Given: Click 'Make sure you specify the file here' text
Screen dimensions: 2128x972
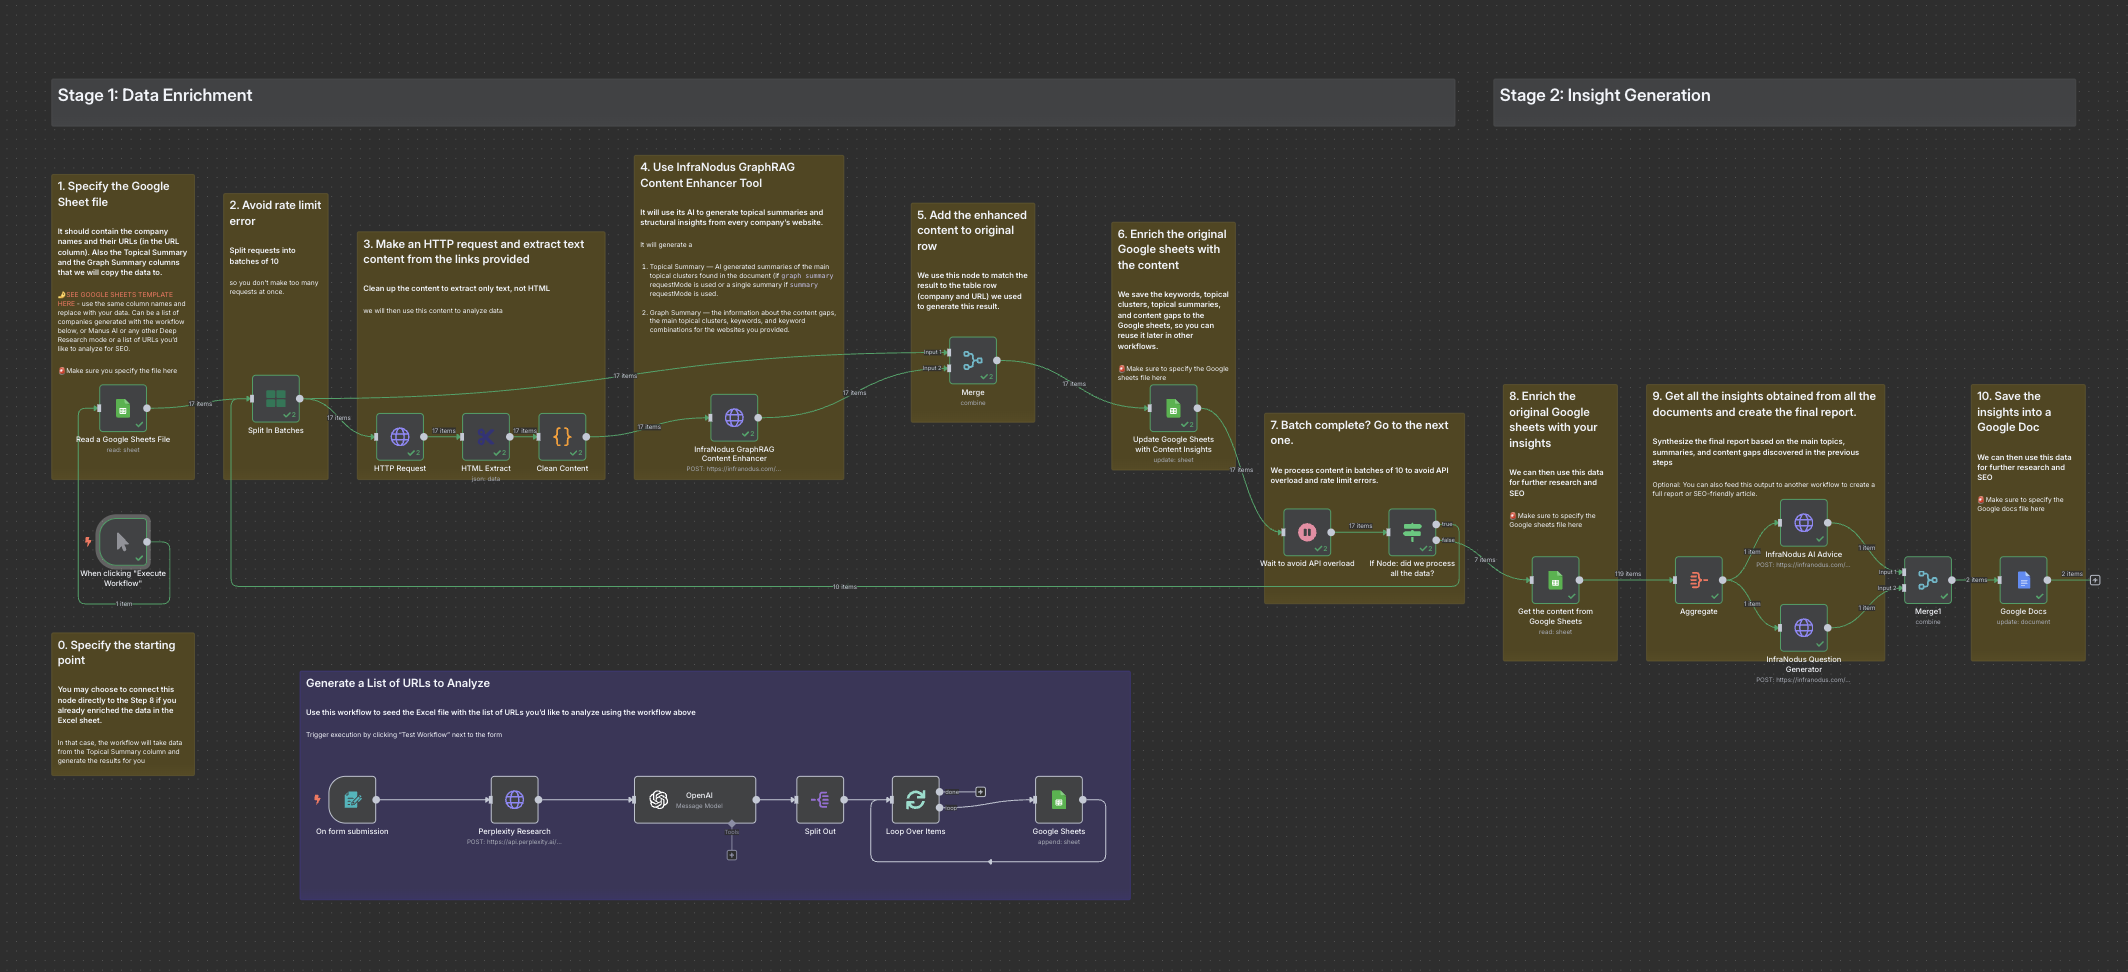Looking at the screenshot, I should tap(121, 370).
